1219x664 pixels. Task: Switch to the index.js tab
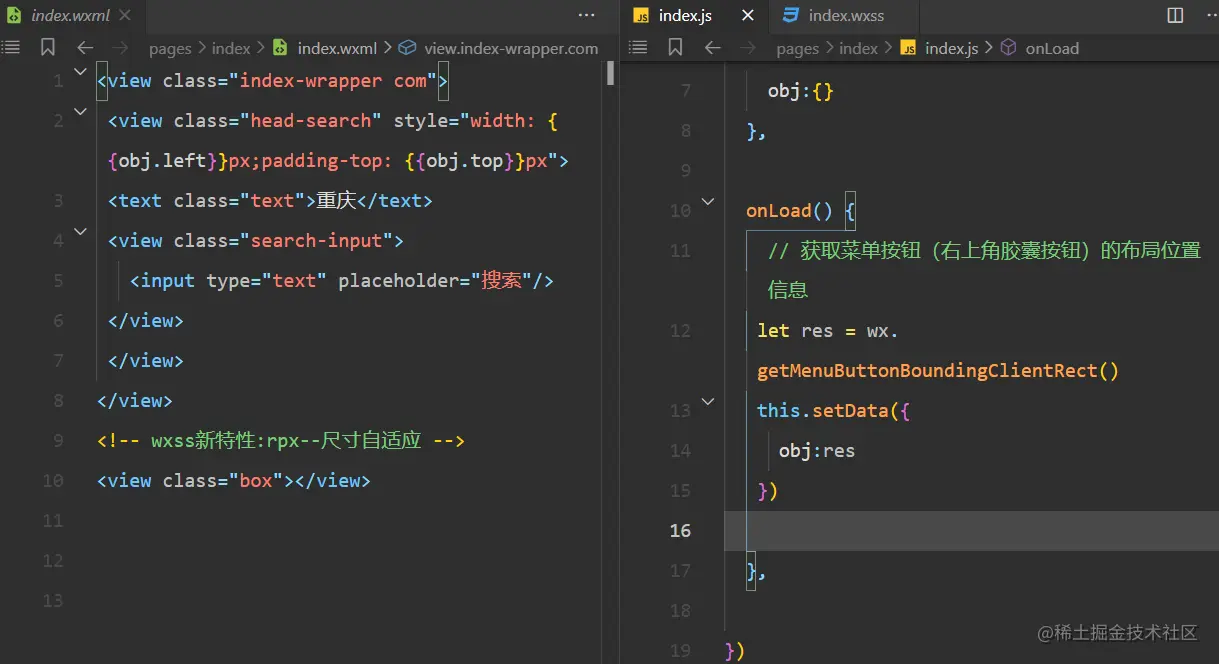(695, 15)
